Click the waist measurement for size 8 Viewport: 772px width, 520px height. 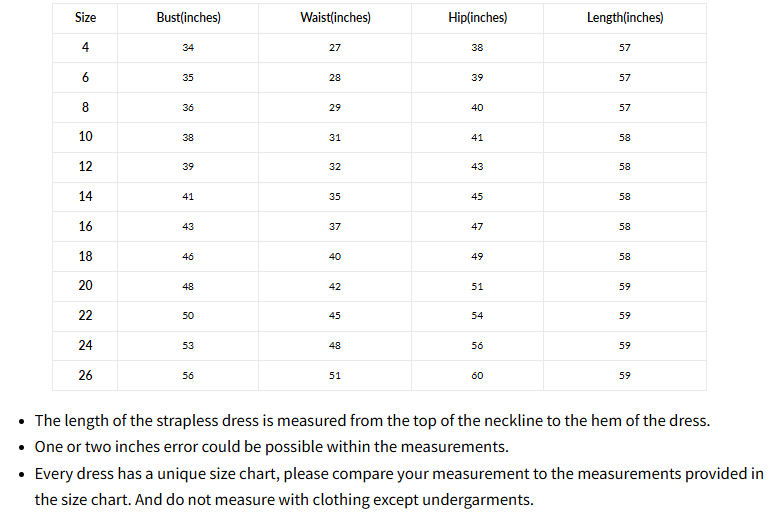[335, 108]
